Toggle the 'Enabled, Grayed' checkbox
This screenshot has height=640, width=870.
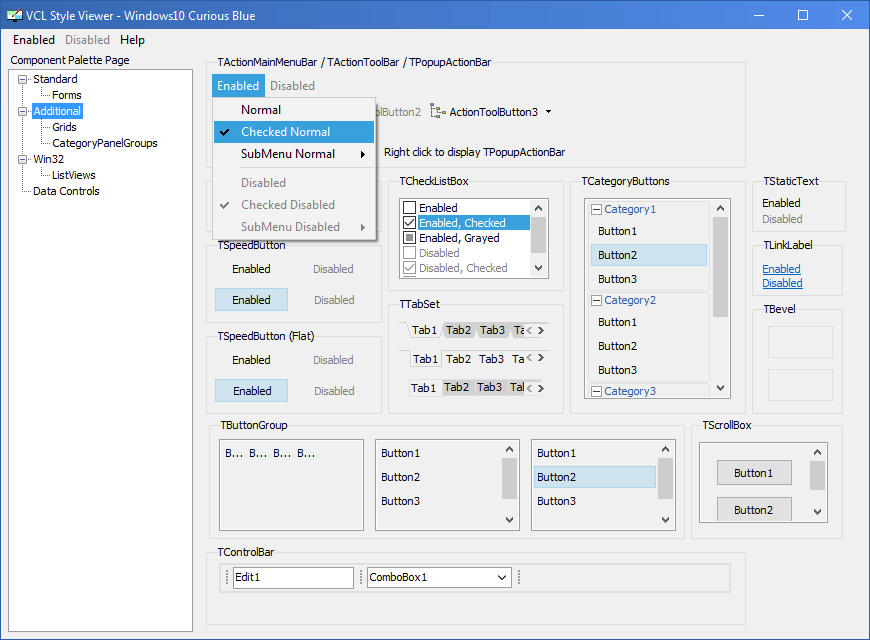pyautogui.click(x=409, y=238)
